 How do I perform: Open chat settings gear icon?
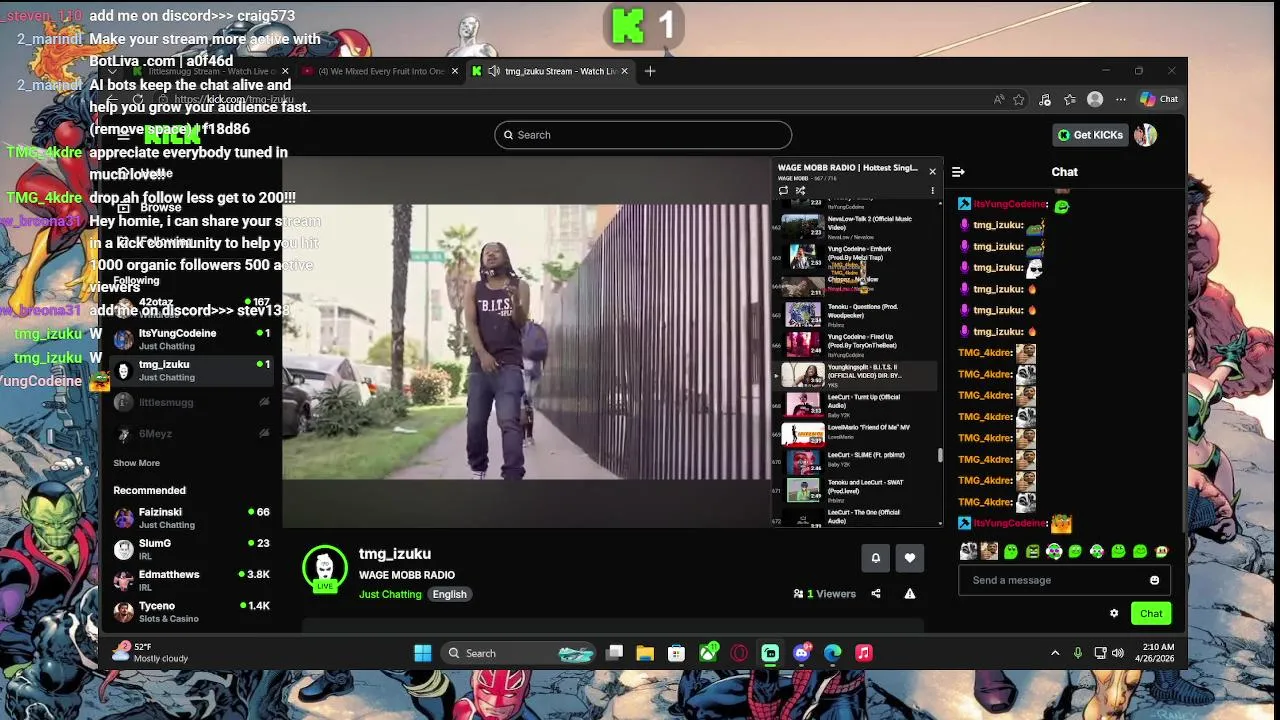tap(1114, 614)
